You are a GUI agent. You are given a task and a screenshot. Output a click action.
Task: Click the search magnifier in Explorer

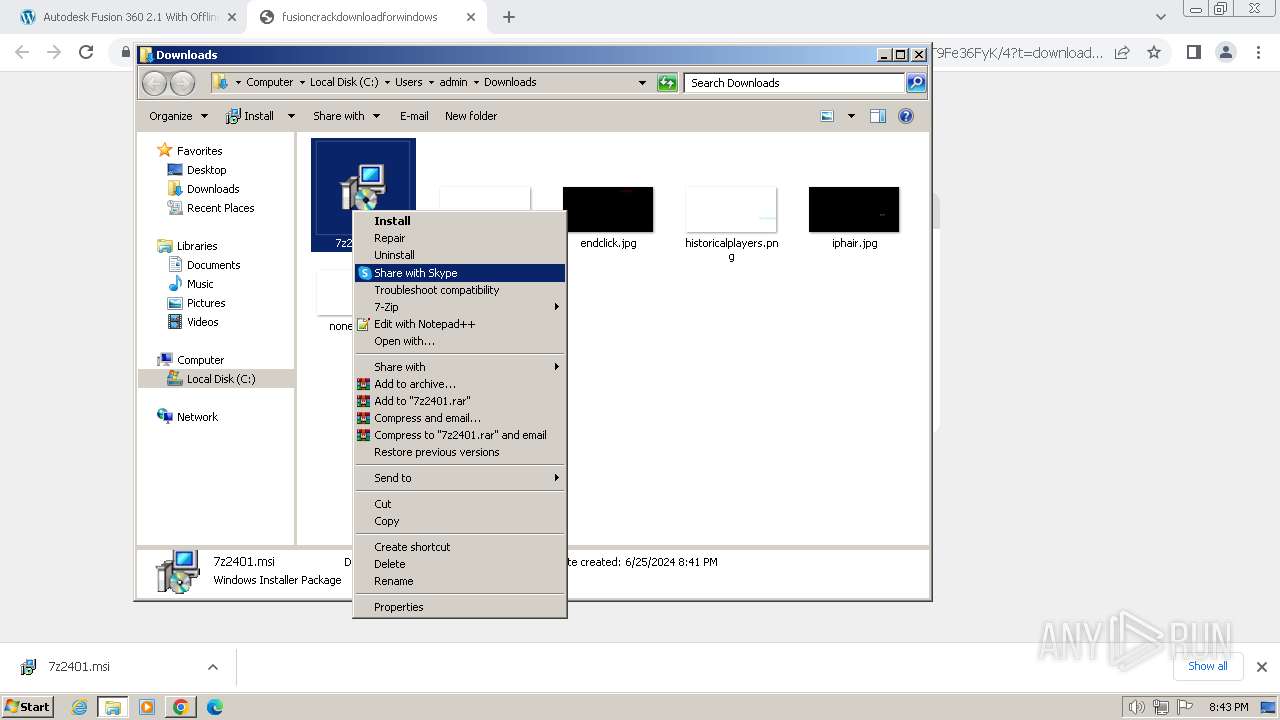pos(915,83)
